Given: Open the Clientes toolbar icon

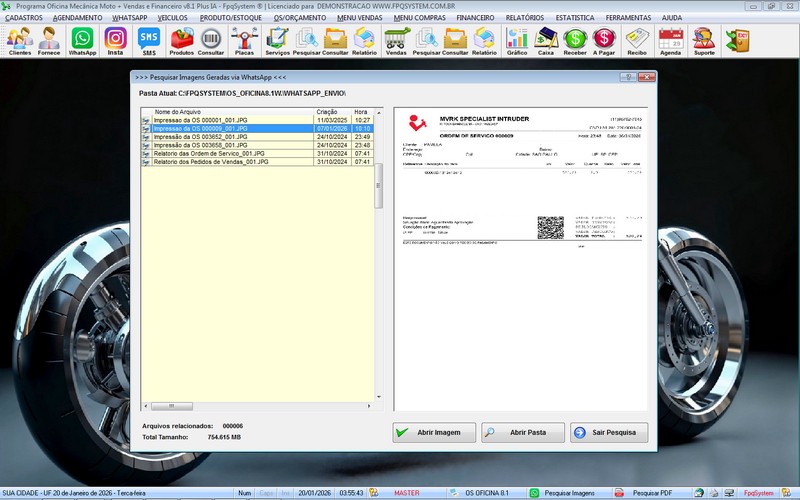Looking at the screenshot, I should click(20, 41).
